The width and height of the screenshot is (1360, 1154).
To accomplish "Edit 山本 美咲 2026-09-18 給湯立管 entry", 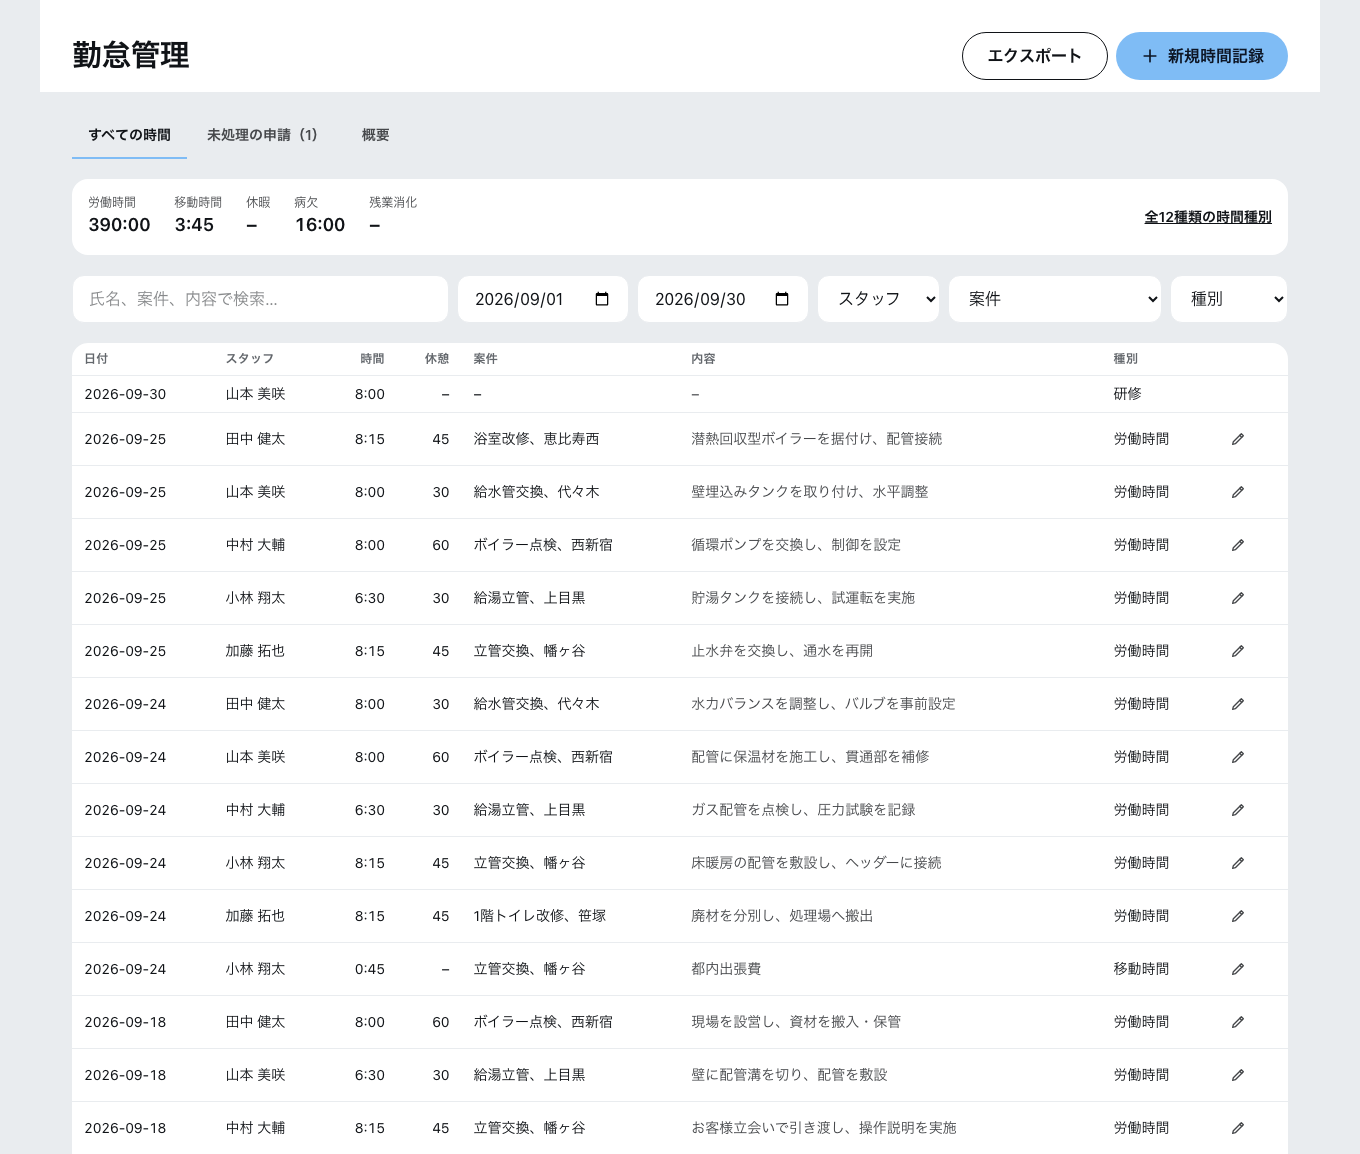I will (x=1237, y=1075).
